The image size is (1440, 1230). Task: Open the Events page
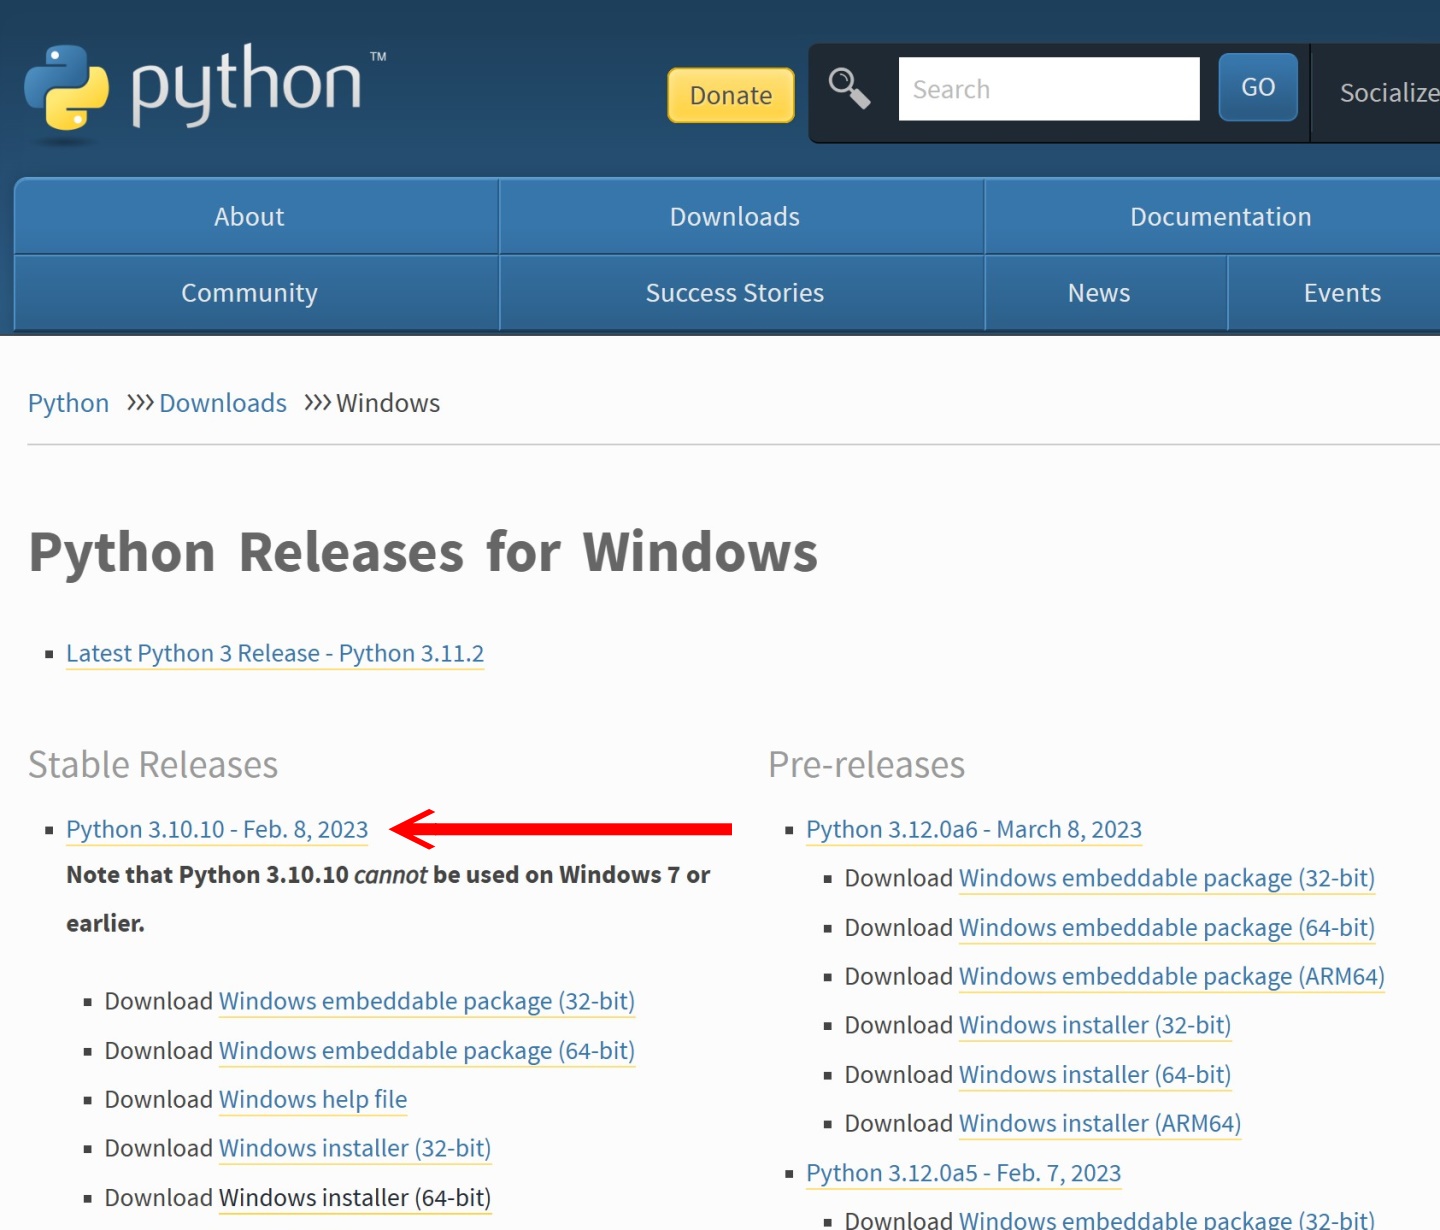tap(1342, 292)
